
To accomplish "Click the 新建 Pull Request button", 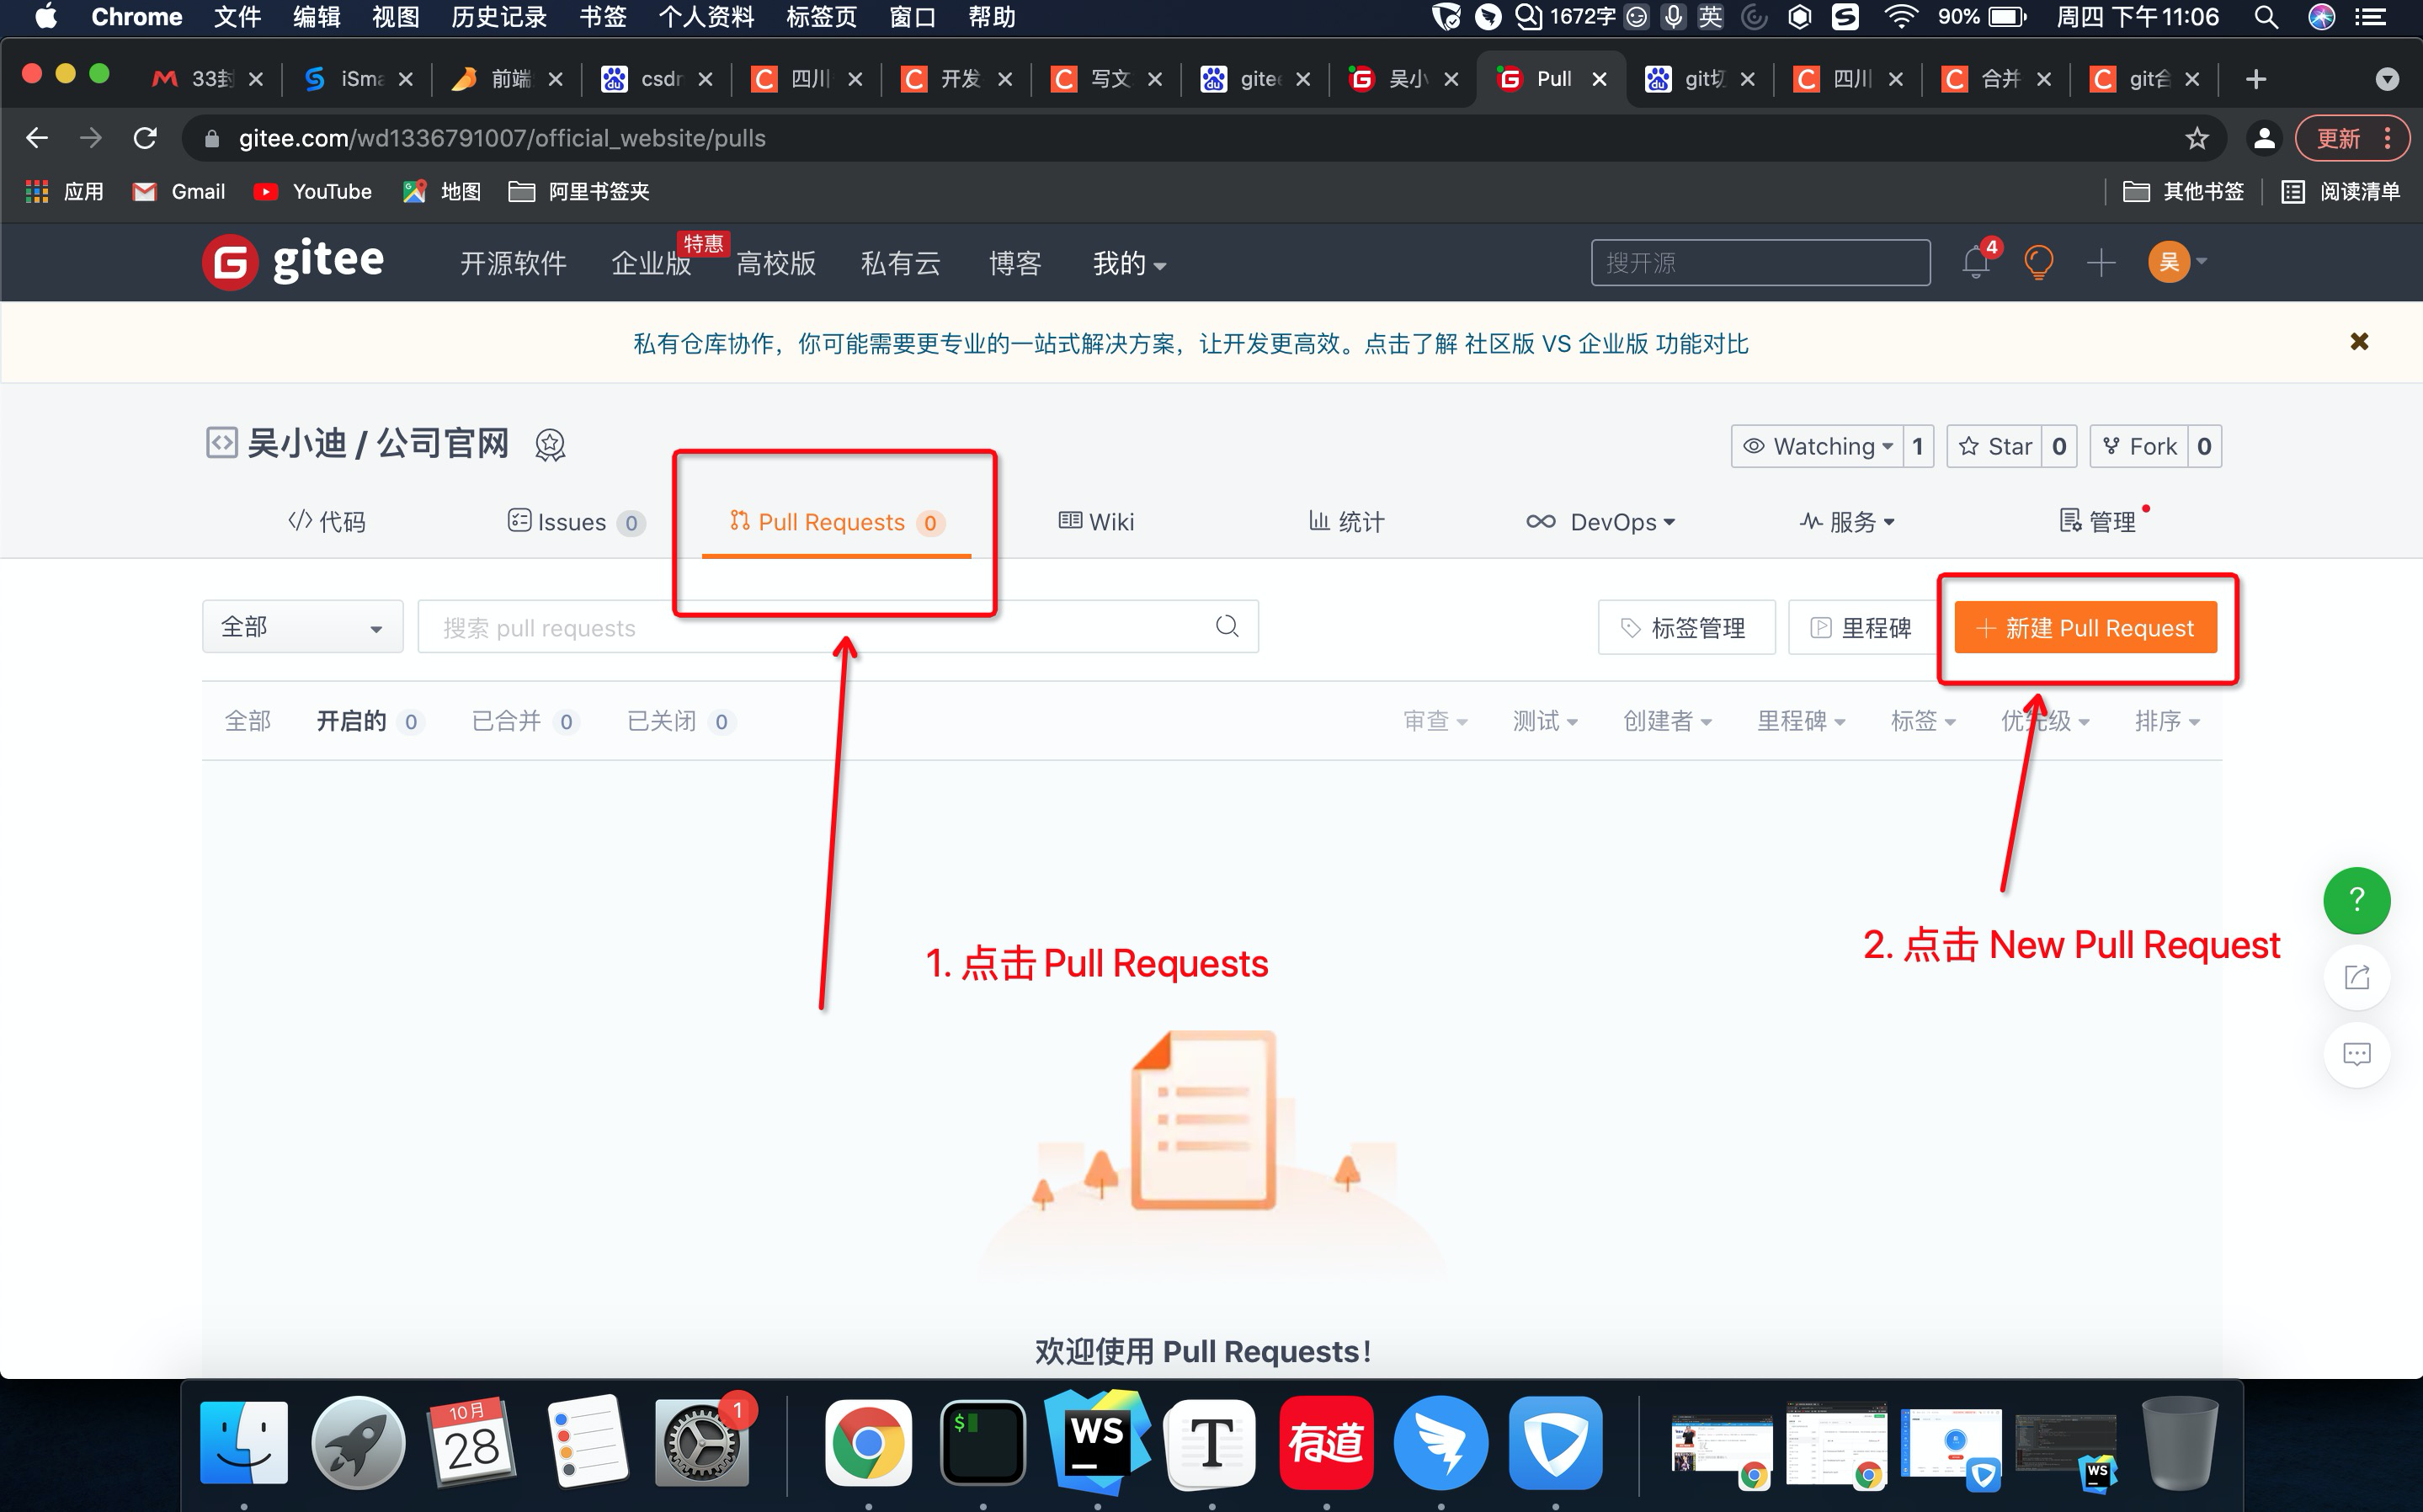I will coord(2086,627).
